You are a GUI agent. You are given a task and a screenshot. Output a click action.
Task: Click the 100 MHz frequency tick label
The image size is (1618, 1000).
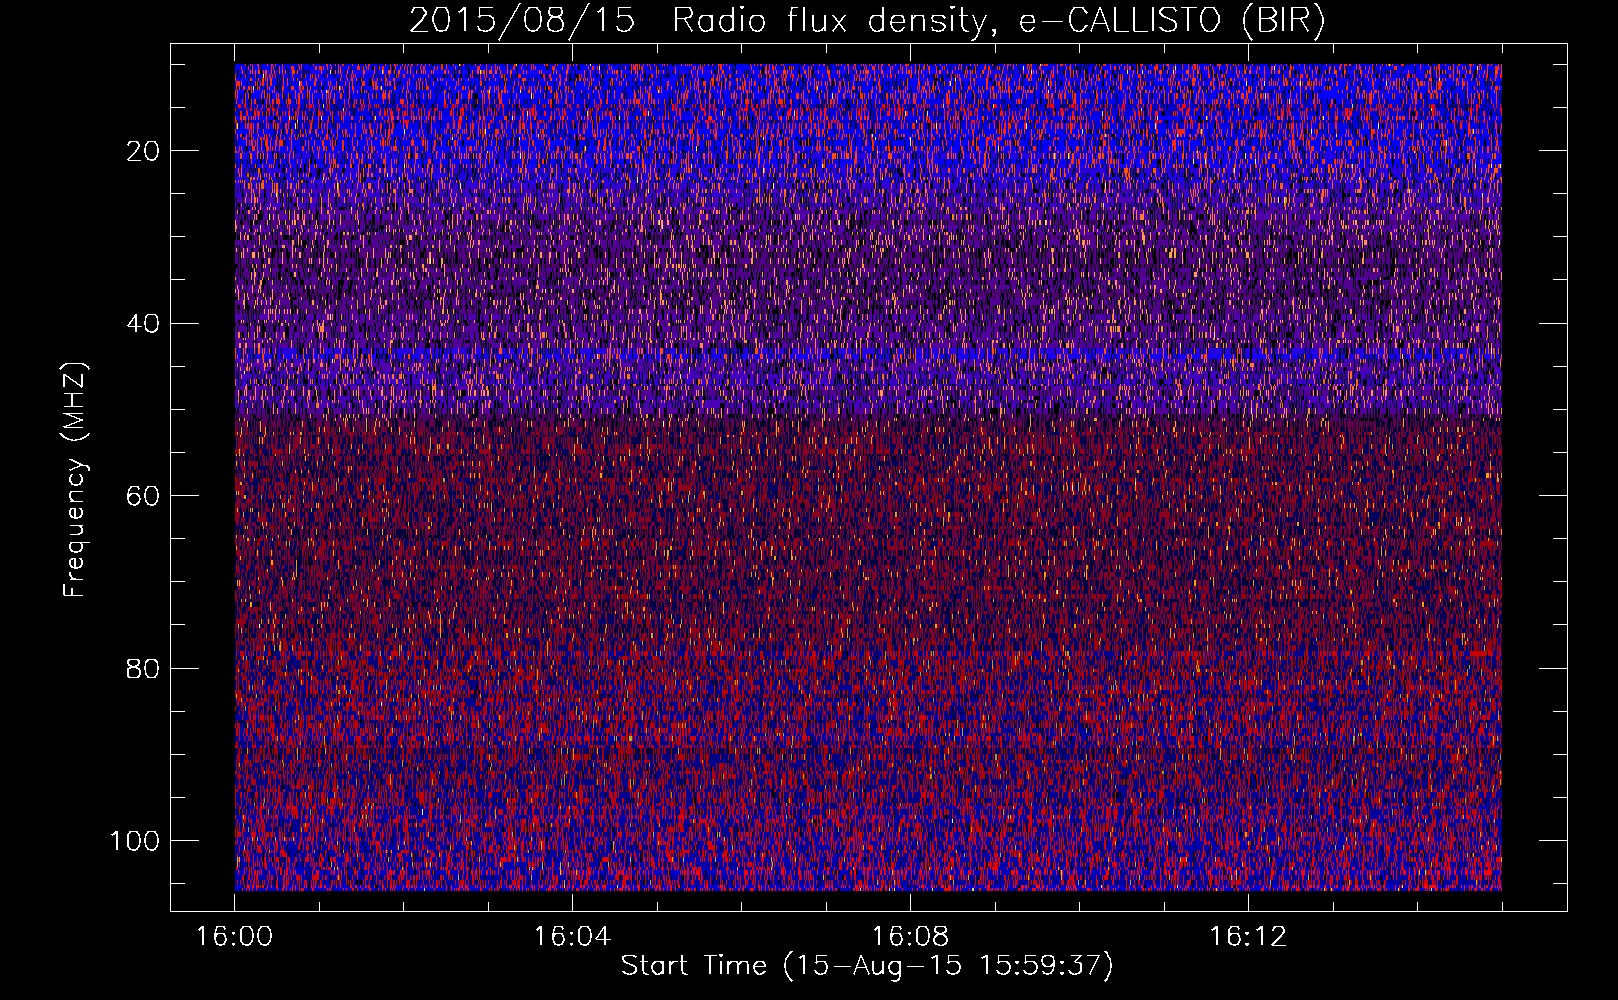pyautogui.click(x=136, y=841)
